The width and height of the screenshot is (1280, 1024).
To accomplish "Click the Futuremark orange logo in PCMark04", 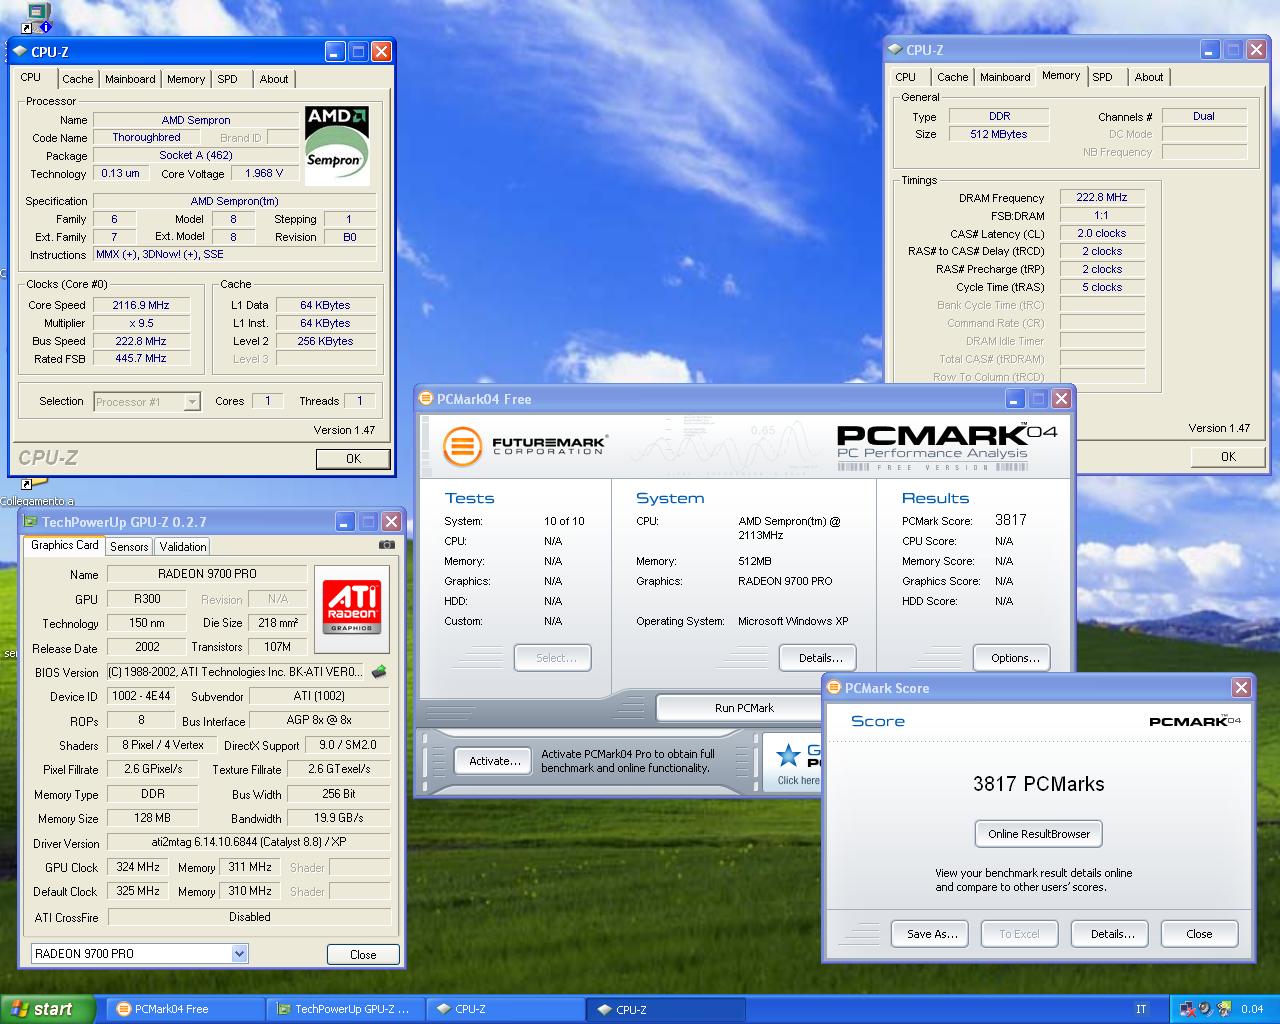I will coord(462,445).
